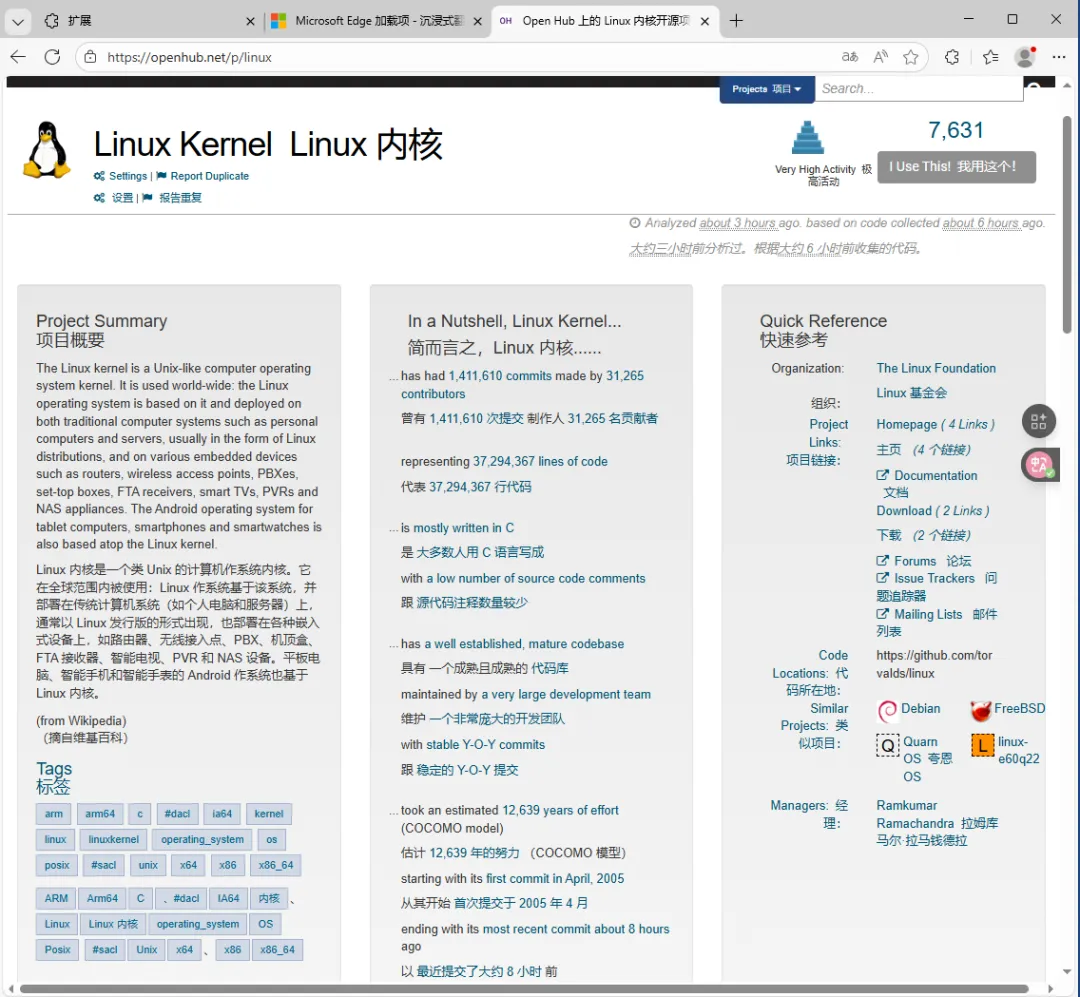1080x997 pixels.
Task: Click the 7,631 users count
Action: coord(956,130)
